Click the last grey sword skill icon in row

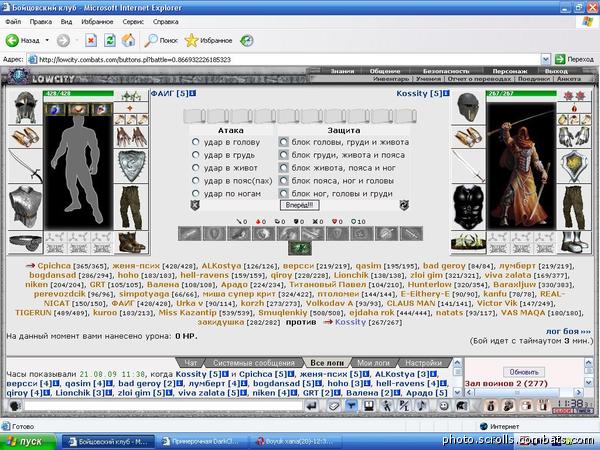(411, 233)
